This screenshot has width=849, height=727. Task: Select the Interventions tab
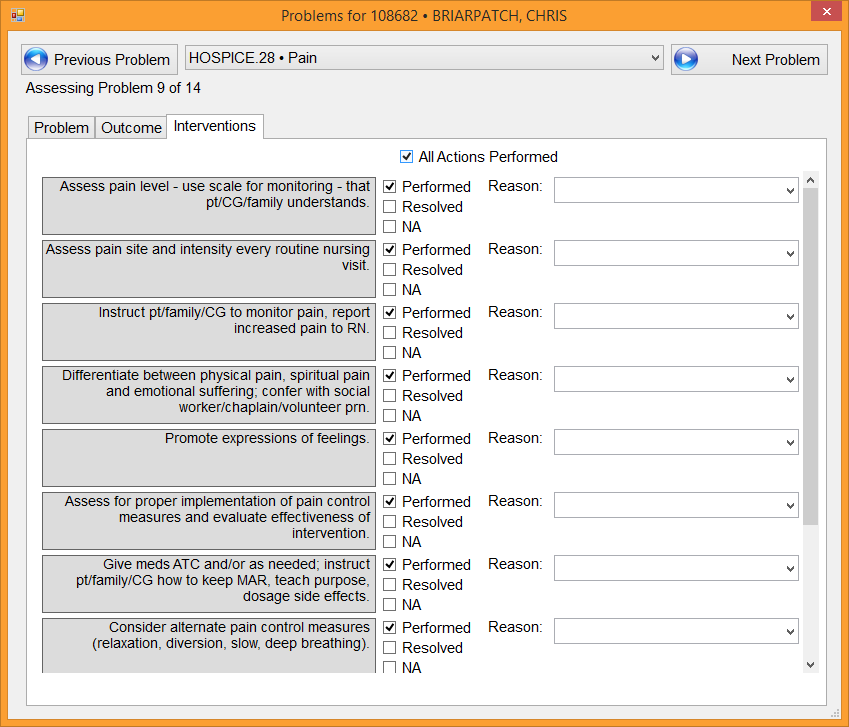214,126
